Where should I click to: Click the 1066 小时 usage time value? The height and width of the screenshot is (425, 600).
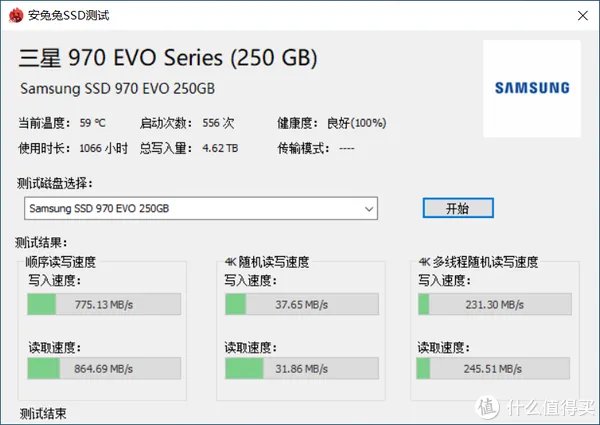(103, 148)
